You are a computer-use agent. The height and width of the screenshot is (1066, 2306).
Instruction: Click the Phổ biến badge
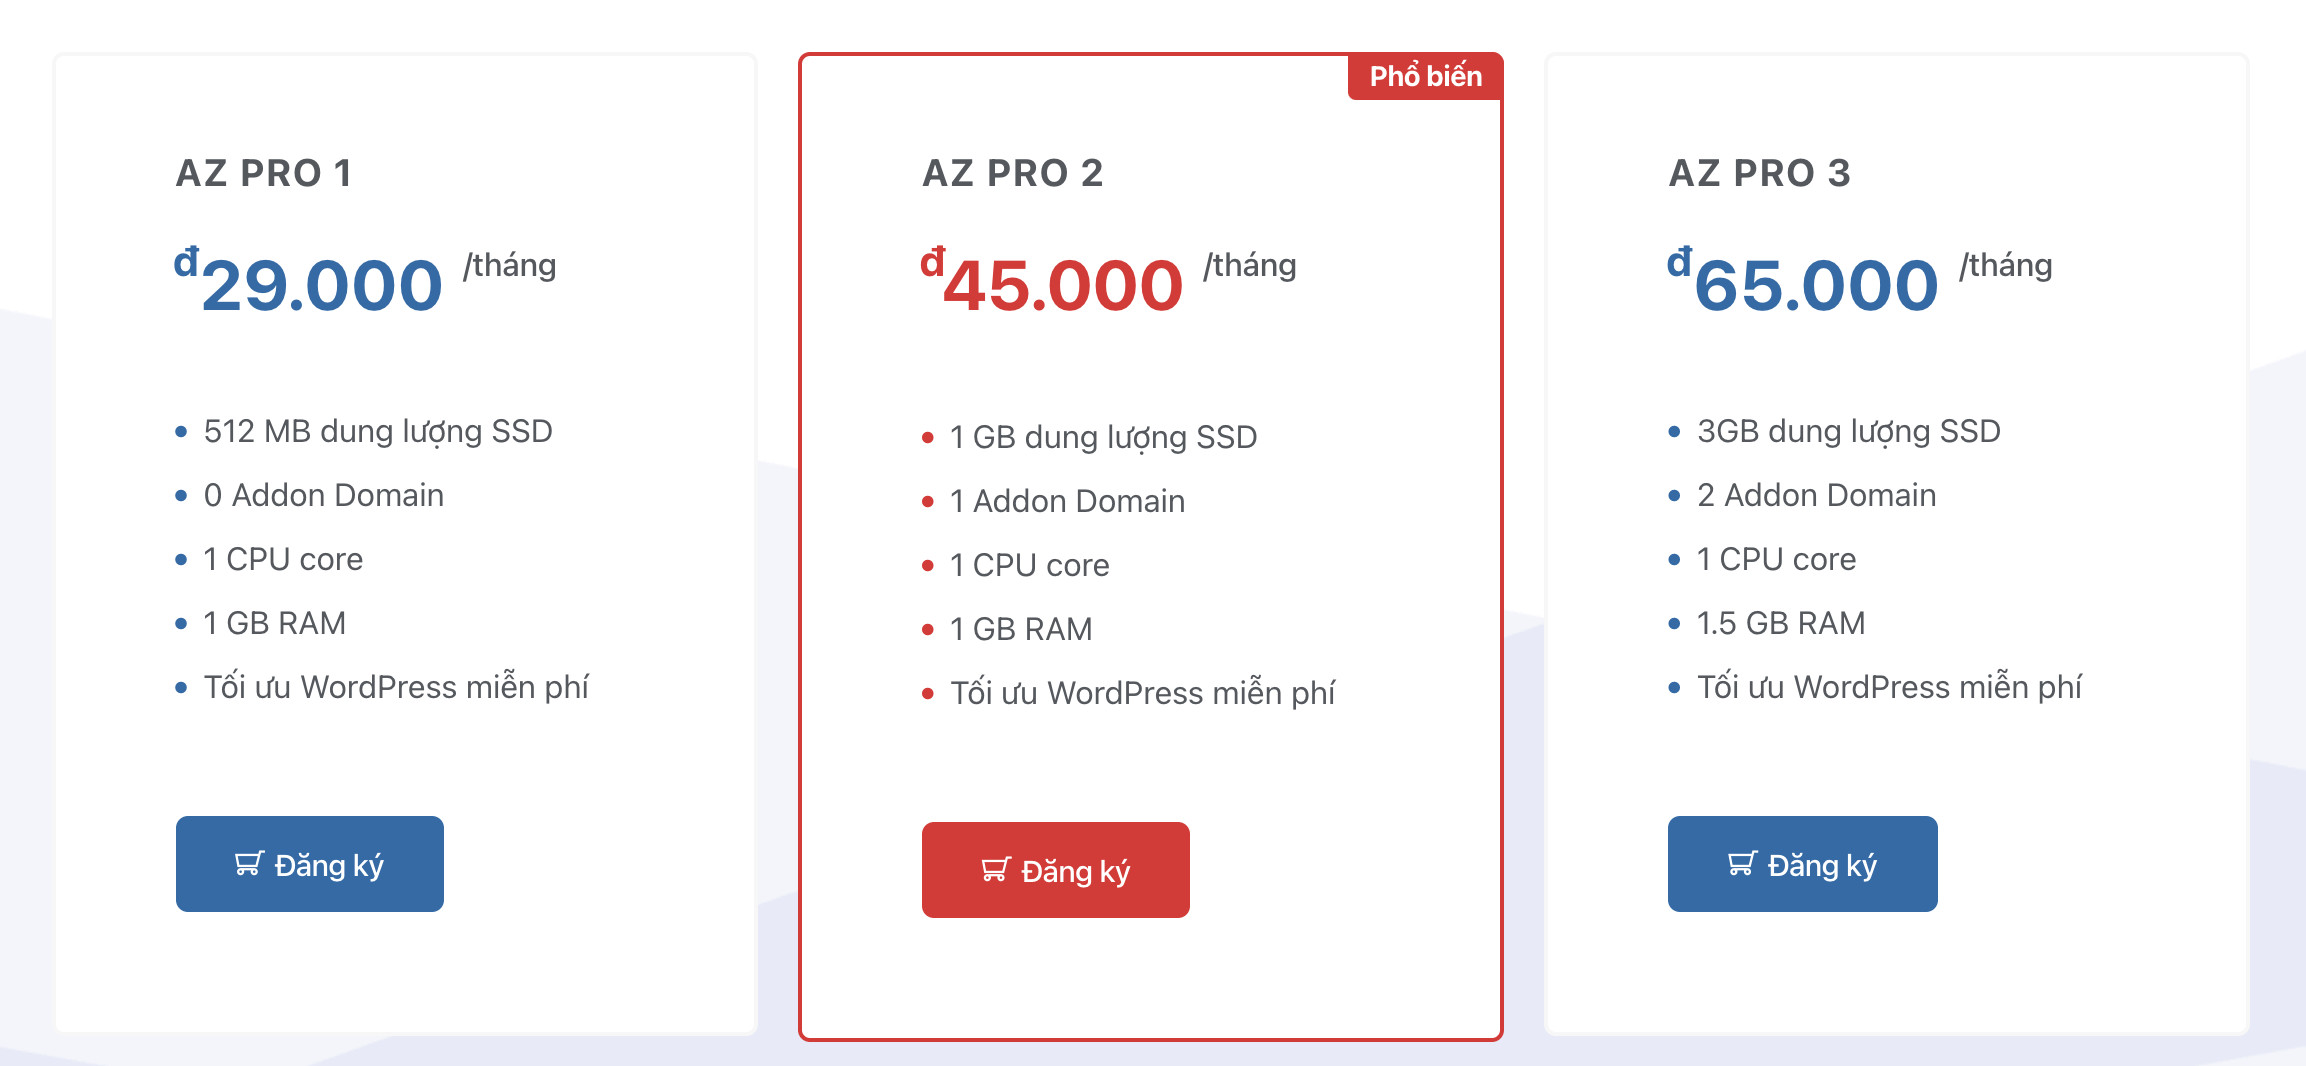[x=1425, y=76]
